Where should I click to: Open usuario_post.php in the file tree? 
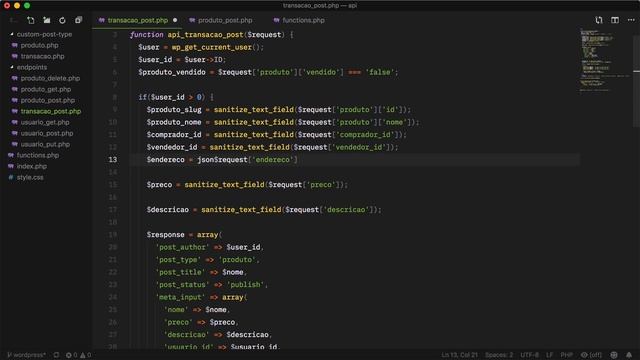[47, 133]
